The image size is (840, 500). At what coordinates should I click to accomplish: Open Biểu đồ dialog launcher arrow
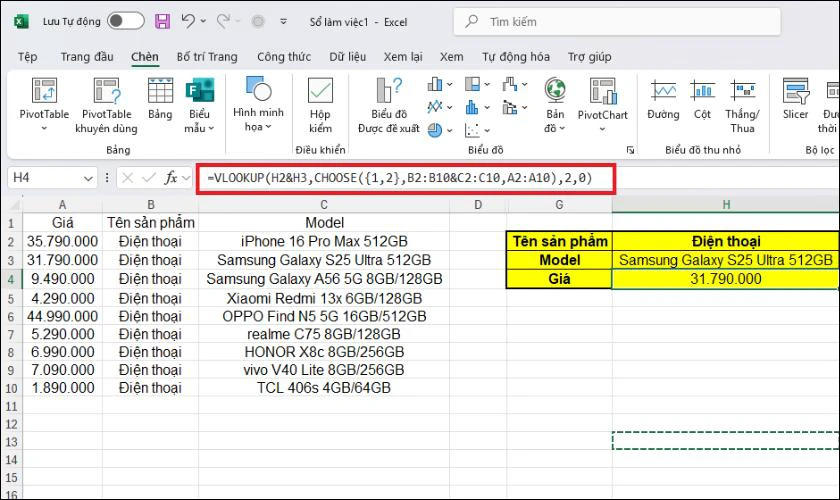click(x=631, y=150)
